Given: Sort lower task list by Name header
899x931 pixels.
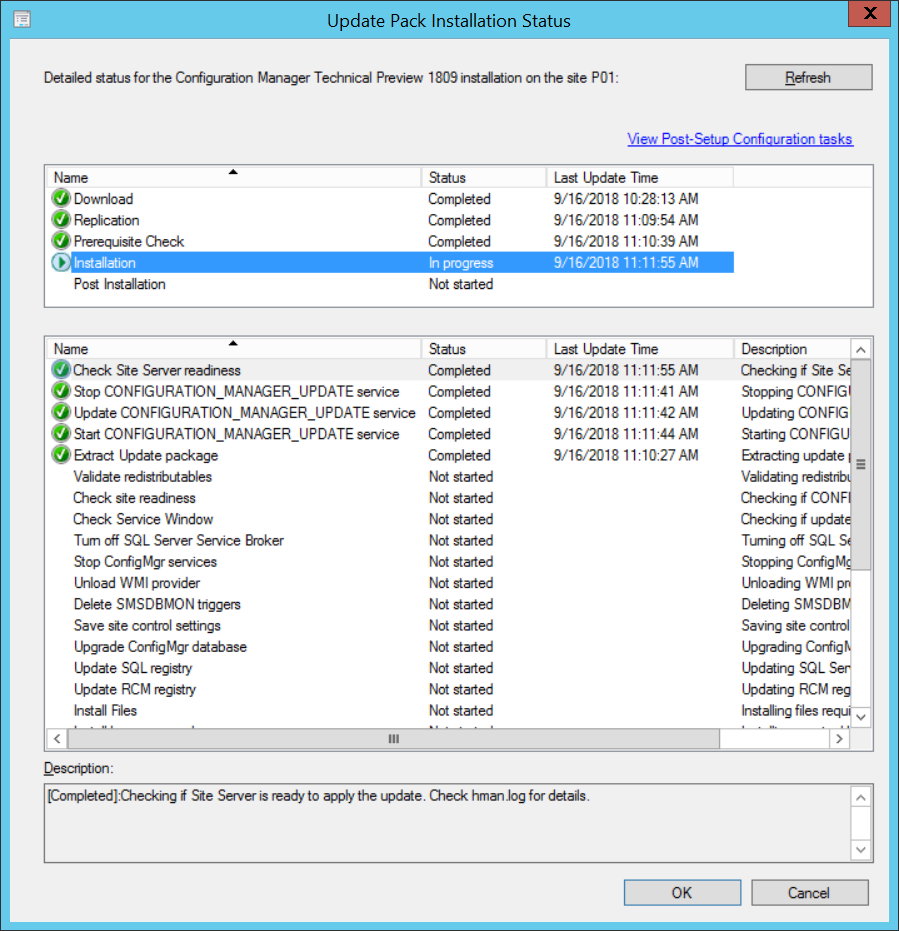Looking at the screenshot, I should tap(234, 349).
